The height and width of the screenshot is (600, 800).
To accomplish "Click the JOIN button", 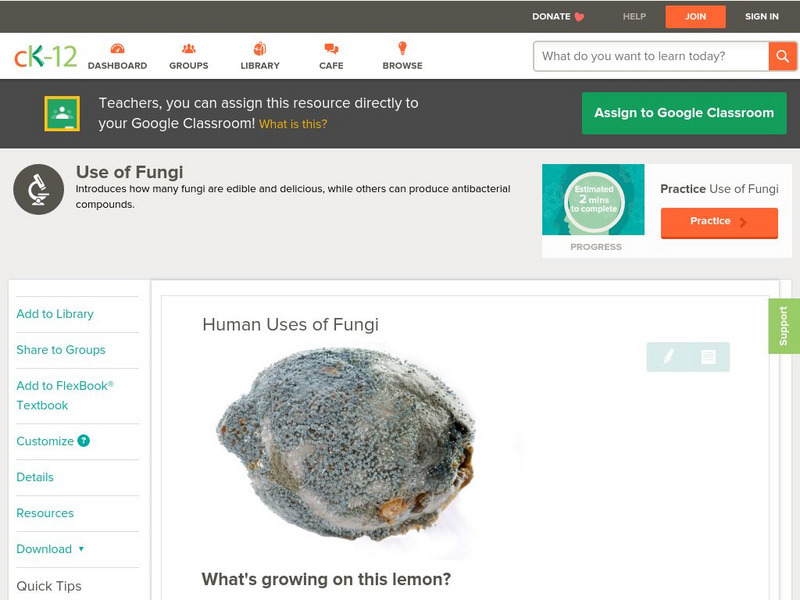I will (695, 17).
